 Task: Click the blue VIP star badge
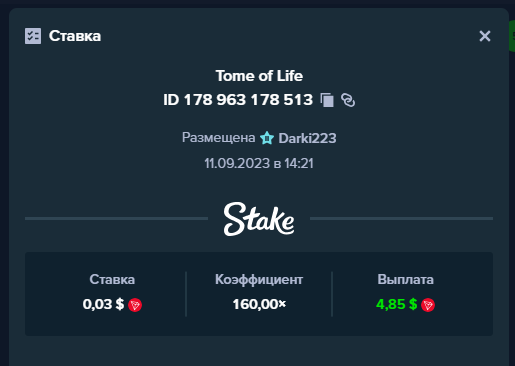267,138
